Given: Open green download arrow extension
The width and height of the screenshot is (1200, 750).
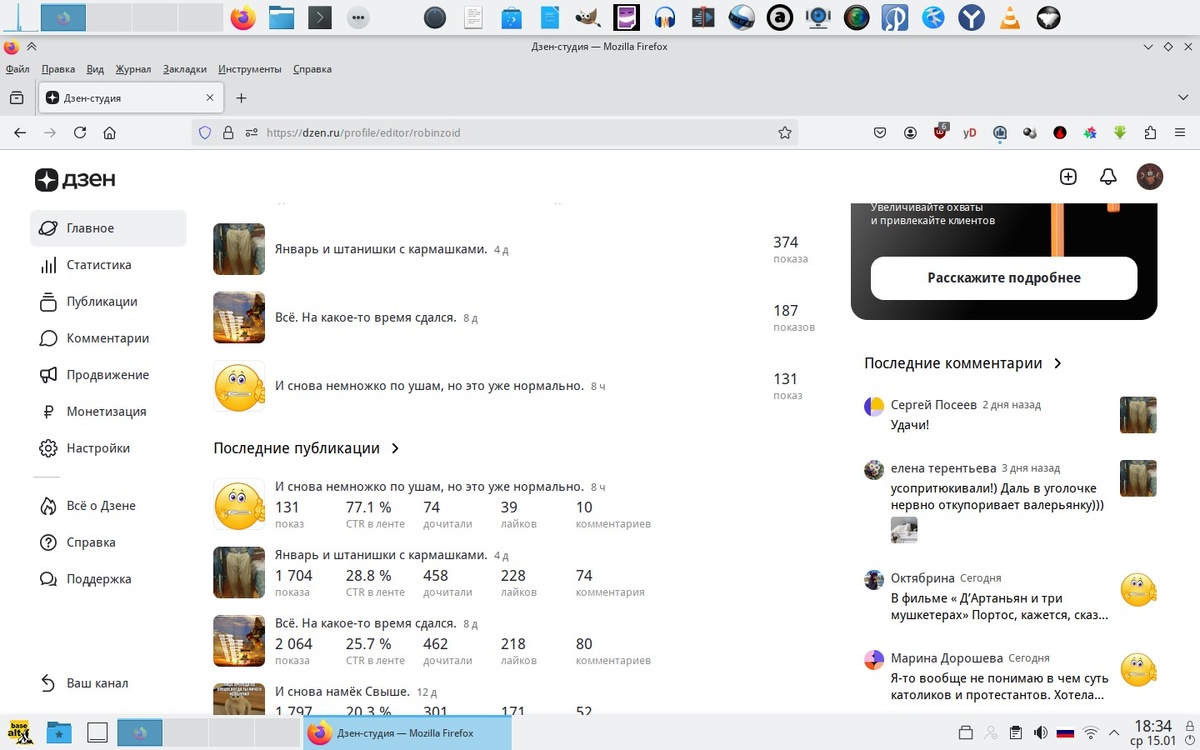Looking at the screenshot, I should point(1120,132).
